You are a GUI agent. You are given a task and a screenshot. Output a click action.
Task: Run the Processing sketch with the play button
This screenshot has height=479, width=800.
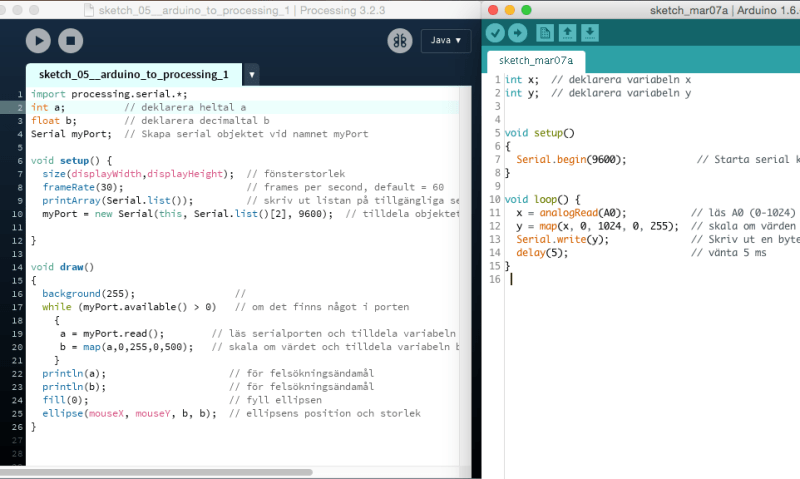tap(38, 40)
